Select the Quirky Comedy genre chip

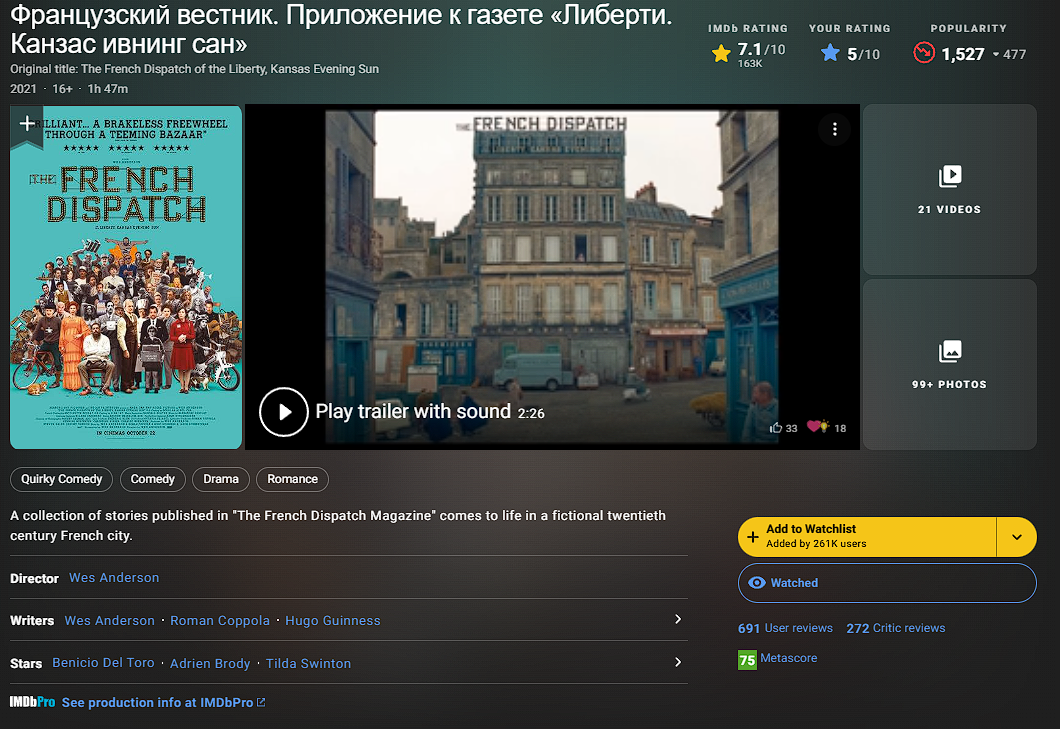62,479
